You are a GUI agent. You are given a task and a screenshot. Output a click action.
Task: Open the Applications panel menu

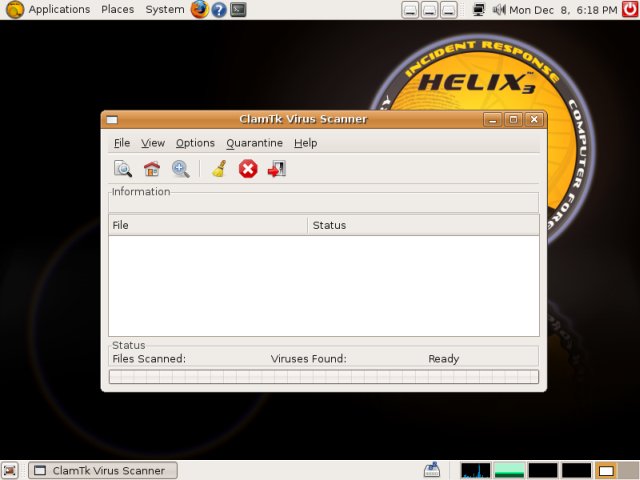tap(59, 9)
